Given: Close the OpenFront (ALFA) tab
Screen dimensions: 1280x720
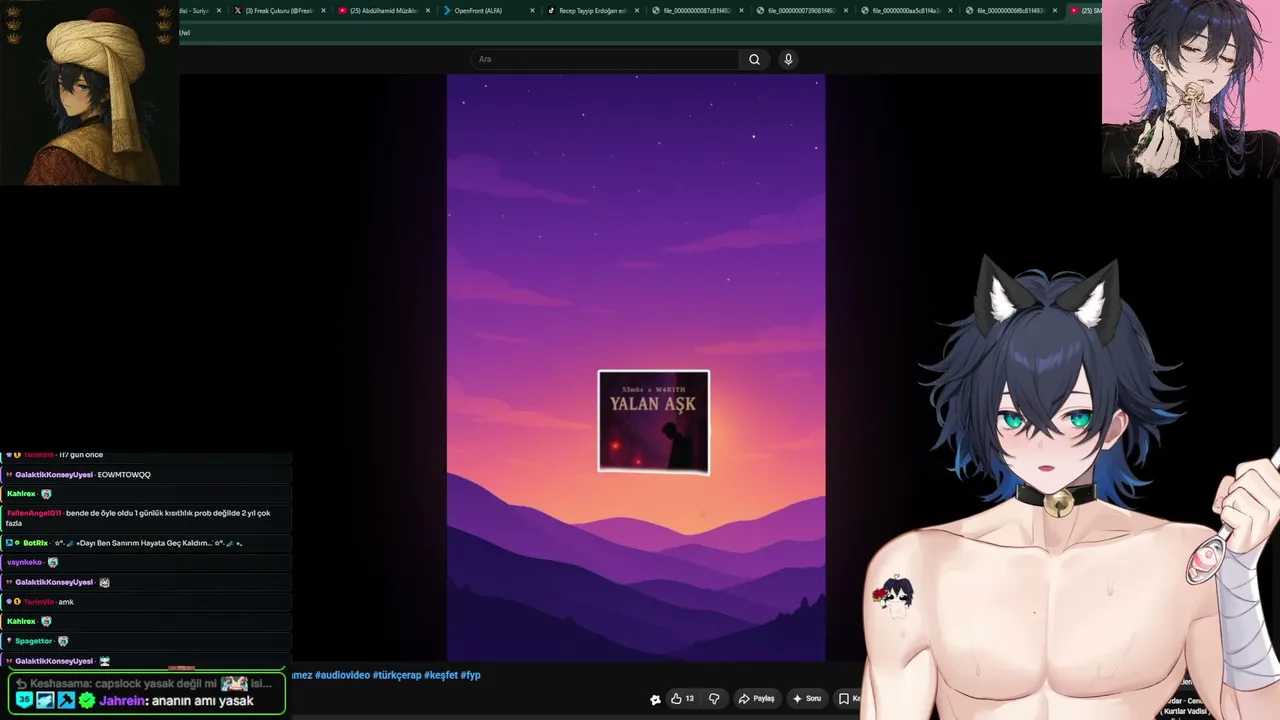Looking at the screenshot, I should tap(532, 11).
